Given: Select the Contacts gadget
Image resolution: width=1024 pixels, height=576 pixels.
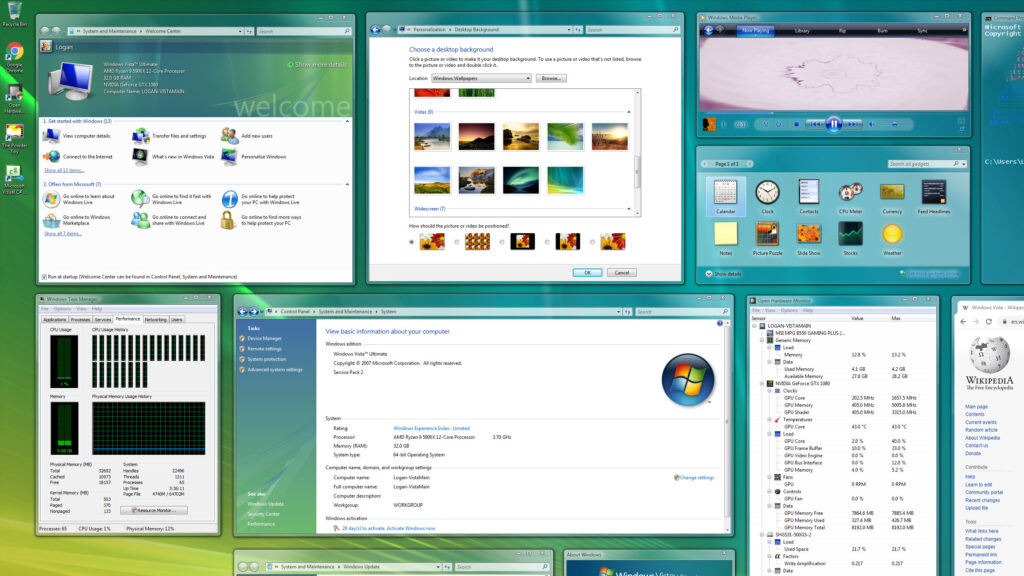Looking at the screenshot, I should pos(808,197).
